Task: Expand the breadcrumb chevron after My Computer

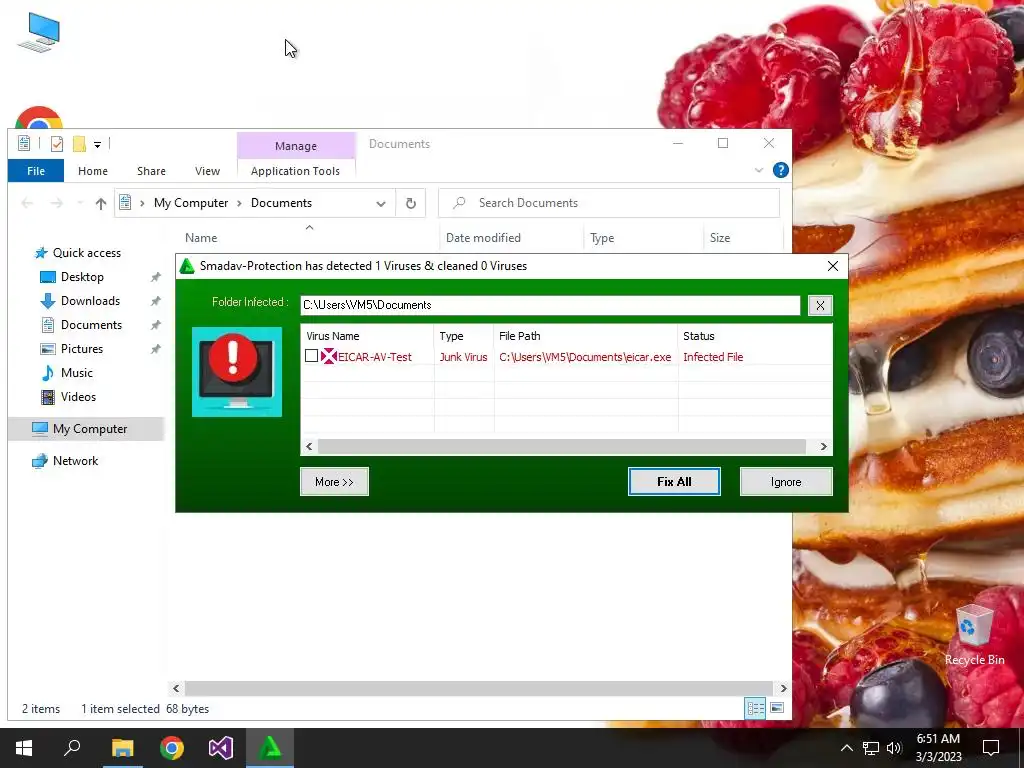Action: pyautogui.click(x=239, y=203)
